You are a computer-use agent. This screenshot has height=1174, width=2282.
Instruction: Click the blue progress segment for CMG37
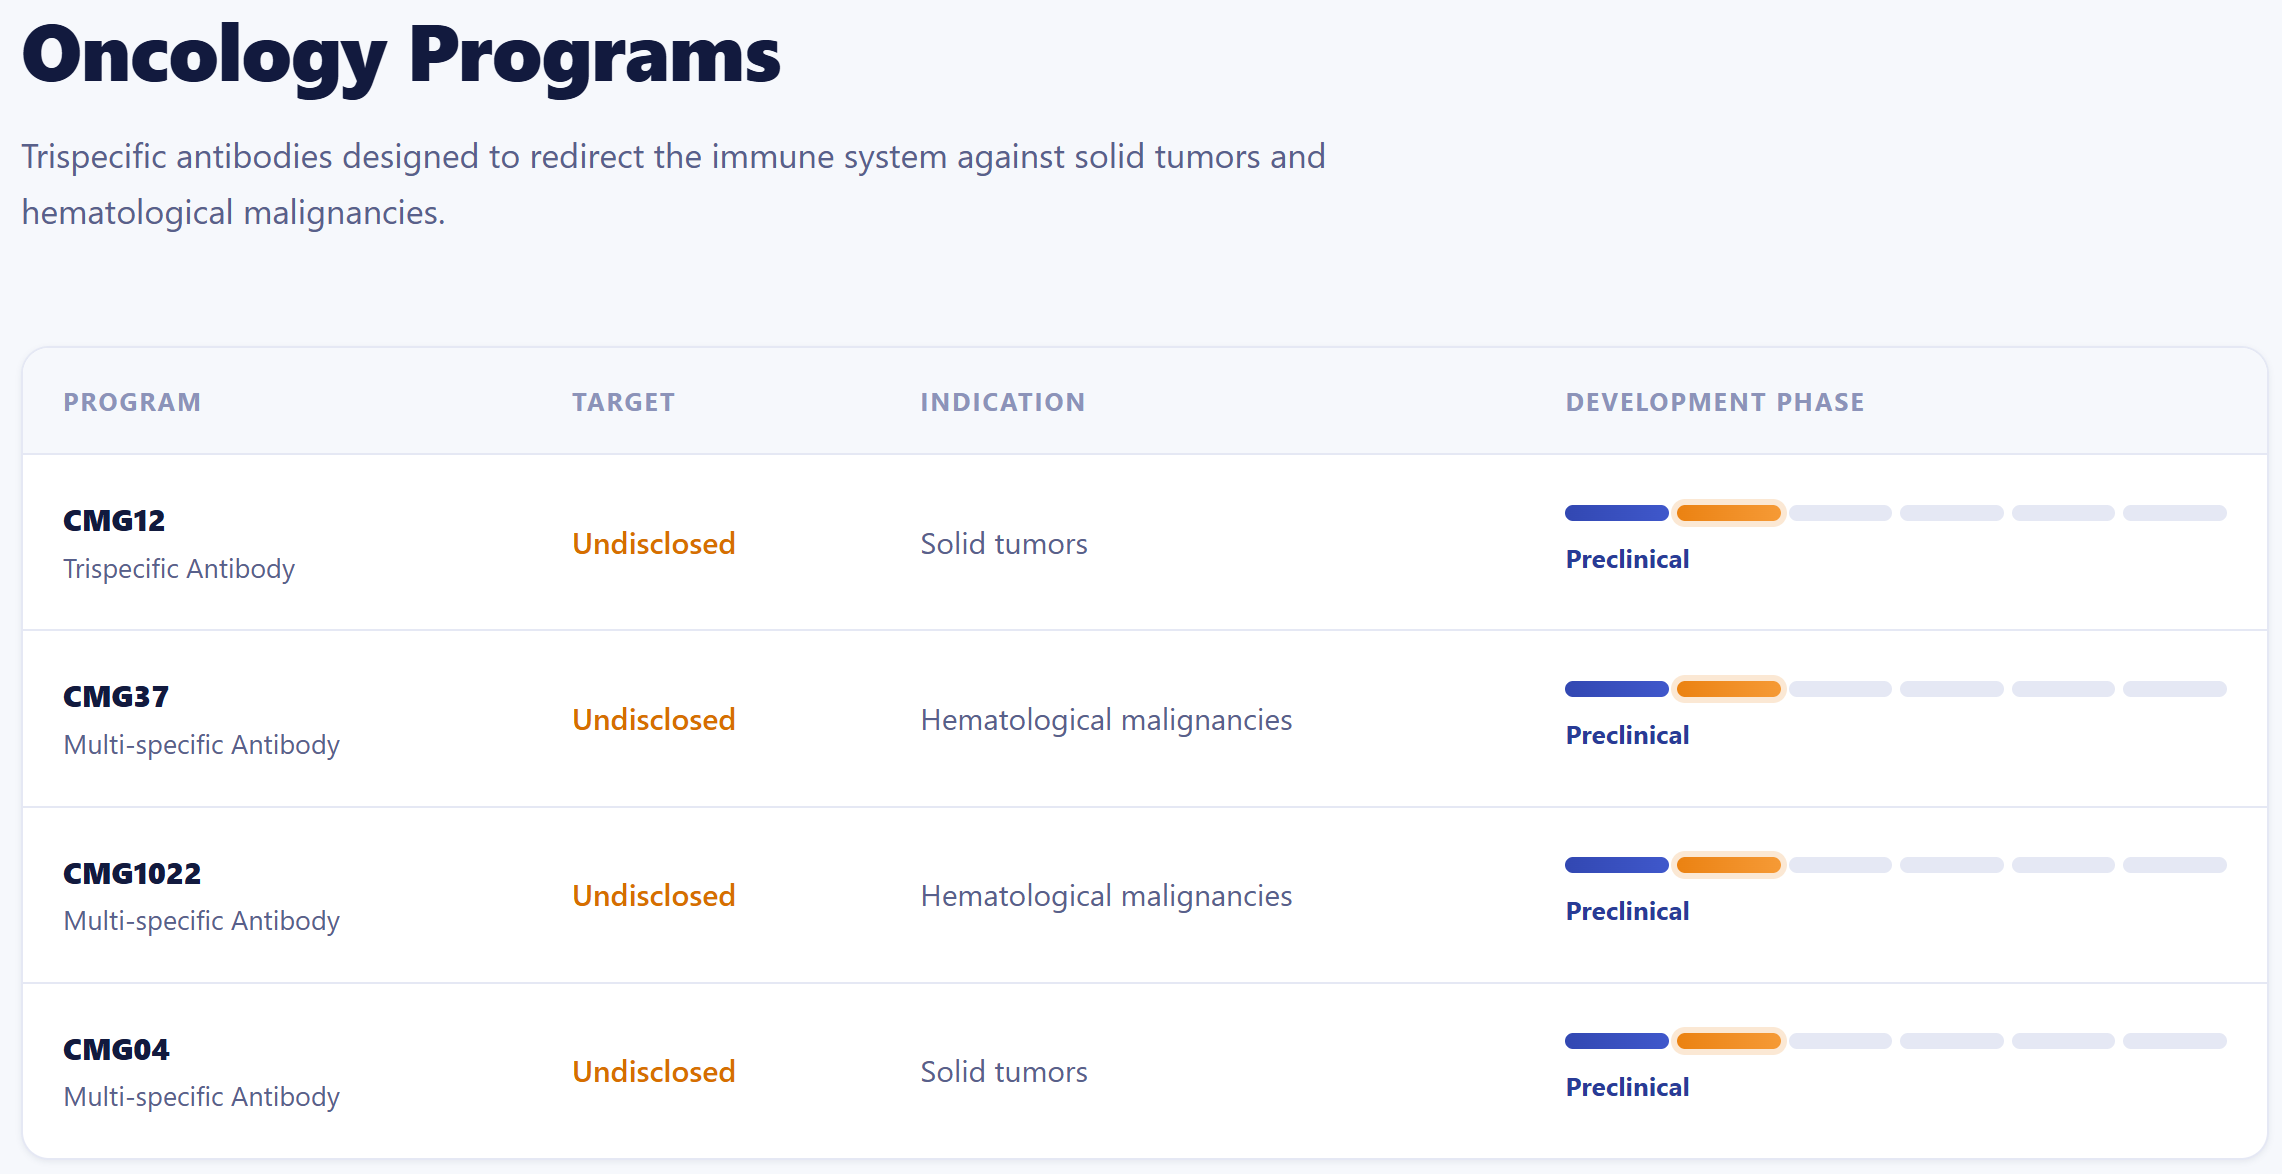pos(1616,689)
